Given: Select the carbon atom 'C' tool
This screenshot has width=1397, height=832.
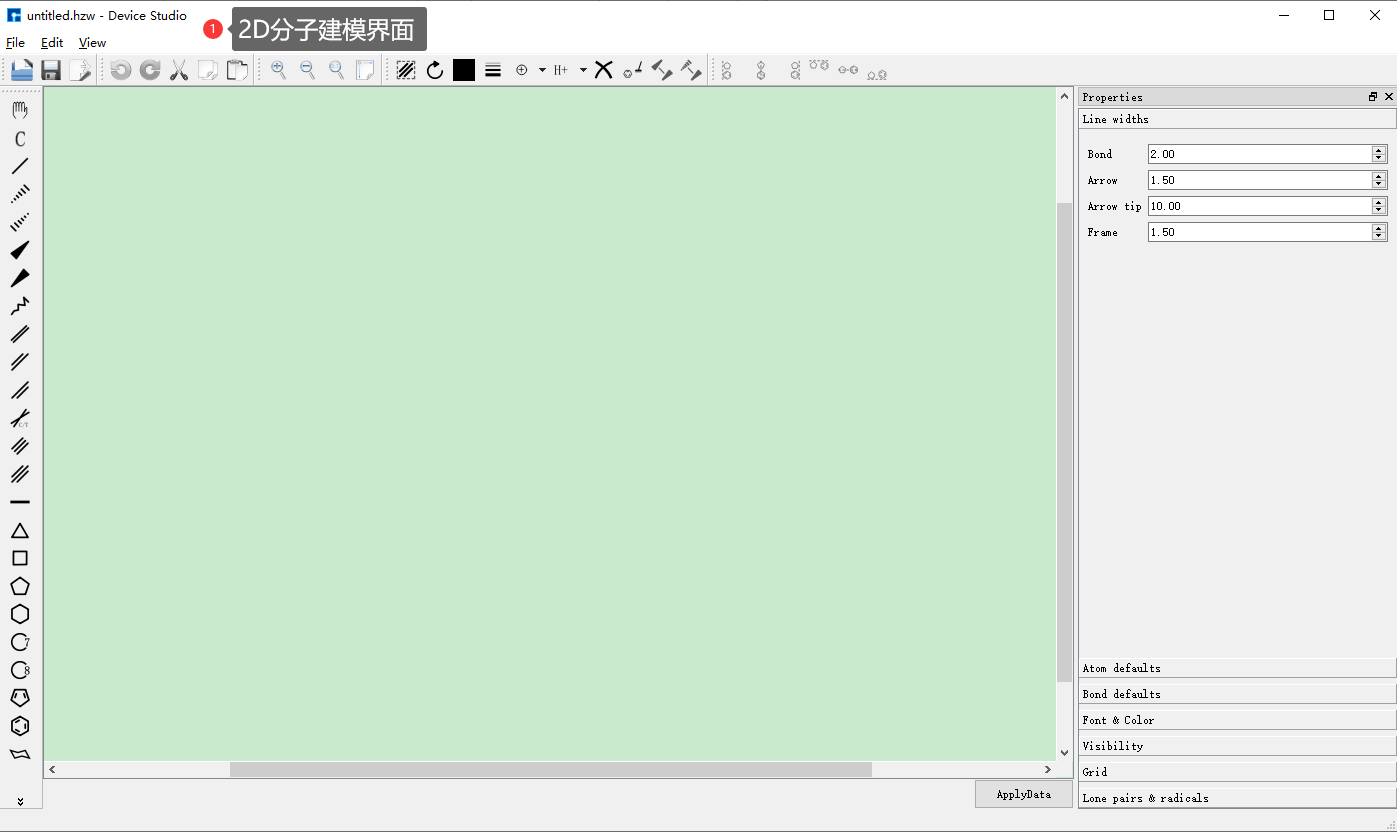Looking at the screenshot, I should coord(20,139).
